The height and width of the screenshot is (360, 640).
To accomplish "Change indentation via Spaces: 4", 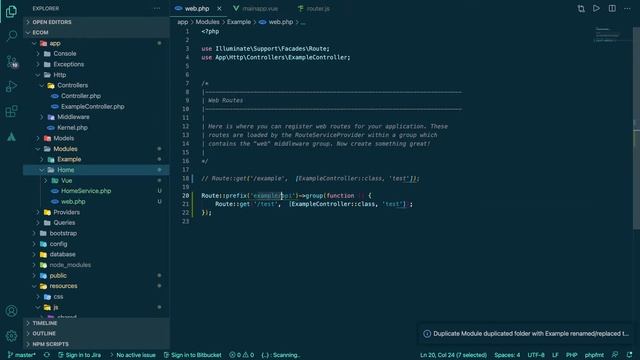I will click(507, 355).
